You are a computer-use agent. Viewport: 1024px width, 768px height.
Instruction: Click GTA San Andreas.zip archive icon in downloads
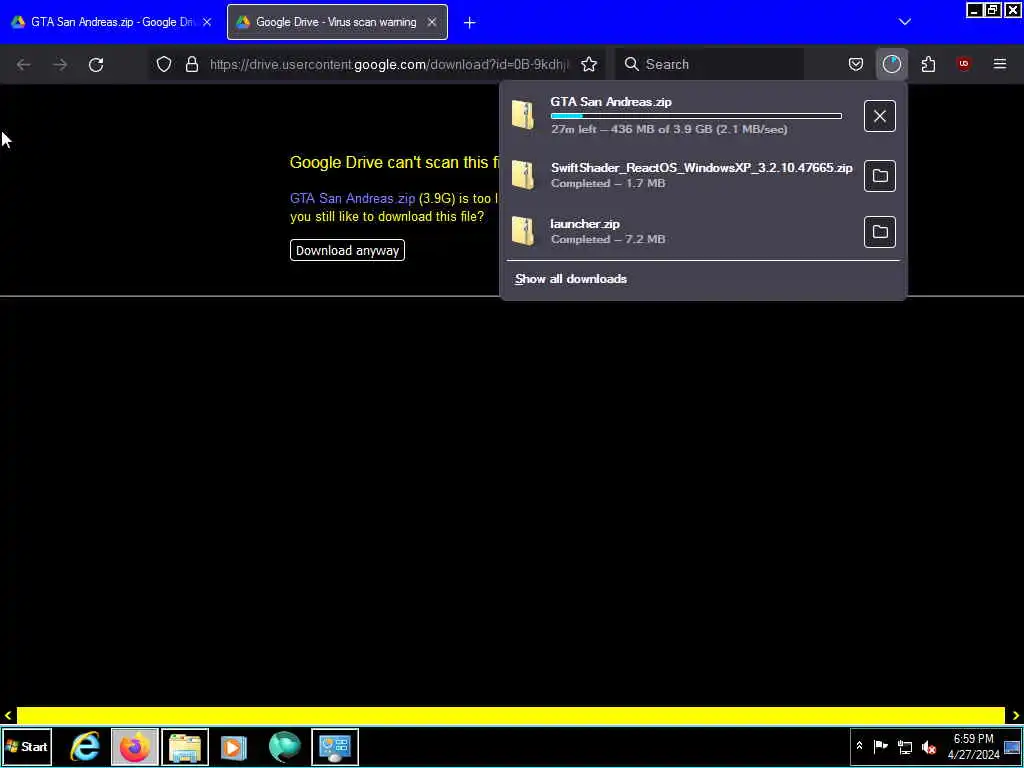(523, 115)
